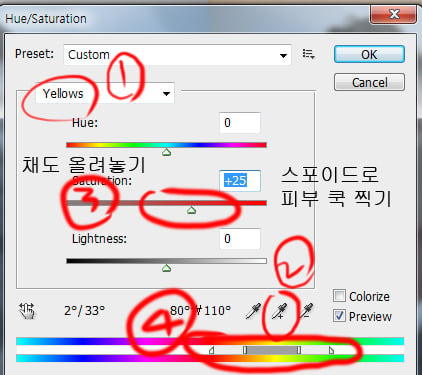Screen dimensions: 422x375
Task: Focus the Saturation +25 value field
Action: click(x=240, y=181)
